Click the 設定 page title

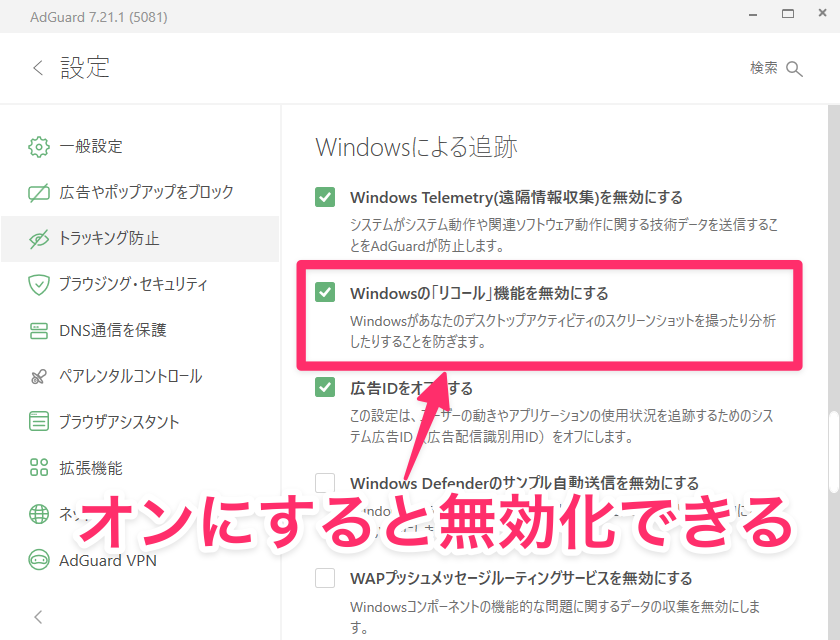click(x=85, y=68)
